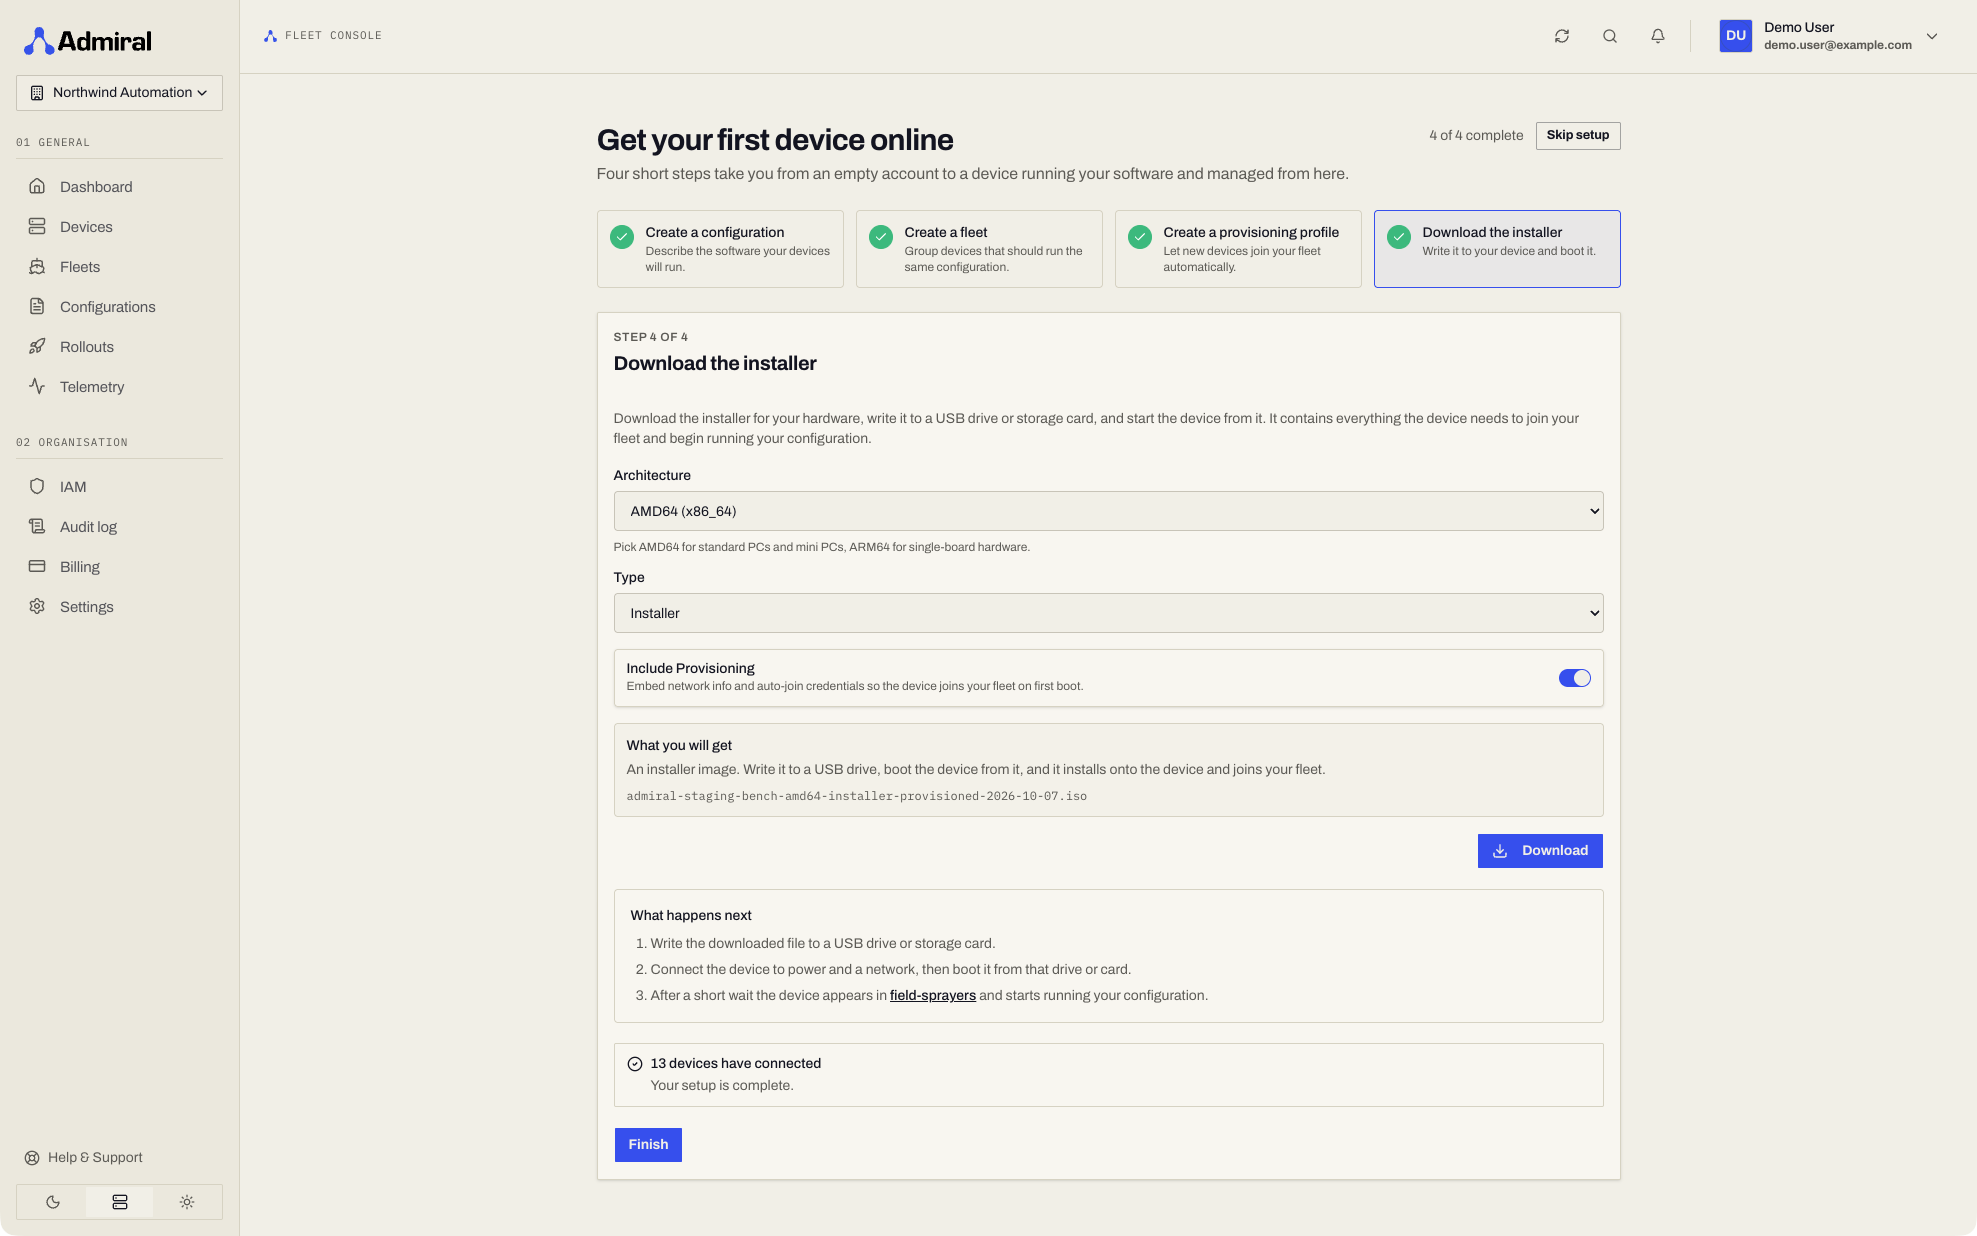Click the Telemetry pulse icon
Viewport: 1977px width, 1236px height.
pos(37,386)
